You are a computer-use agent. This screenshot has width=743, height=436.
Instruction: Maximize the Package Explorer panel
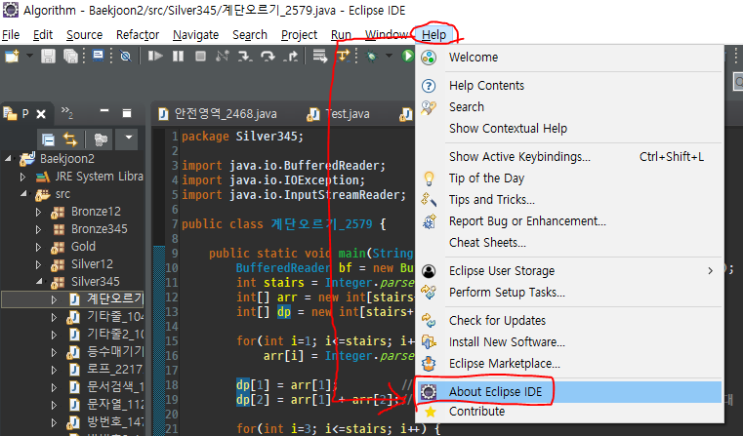pyautogui.click(x=127, y=113)
